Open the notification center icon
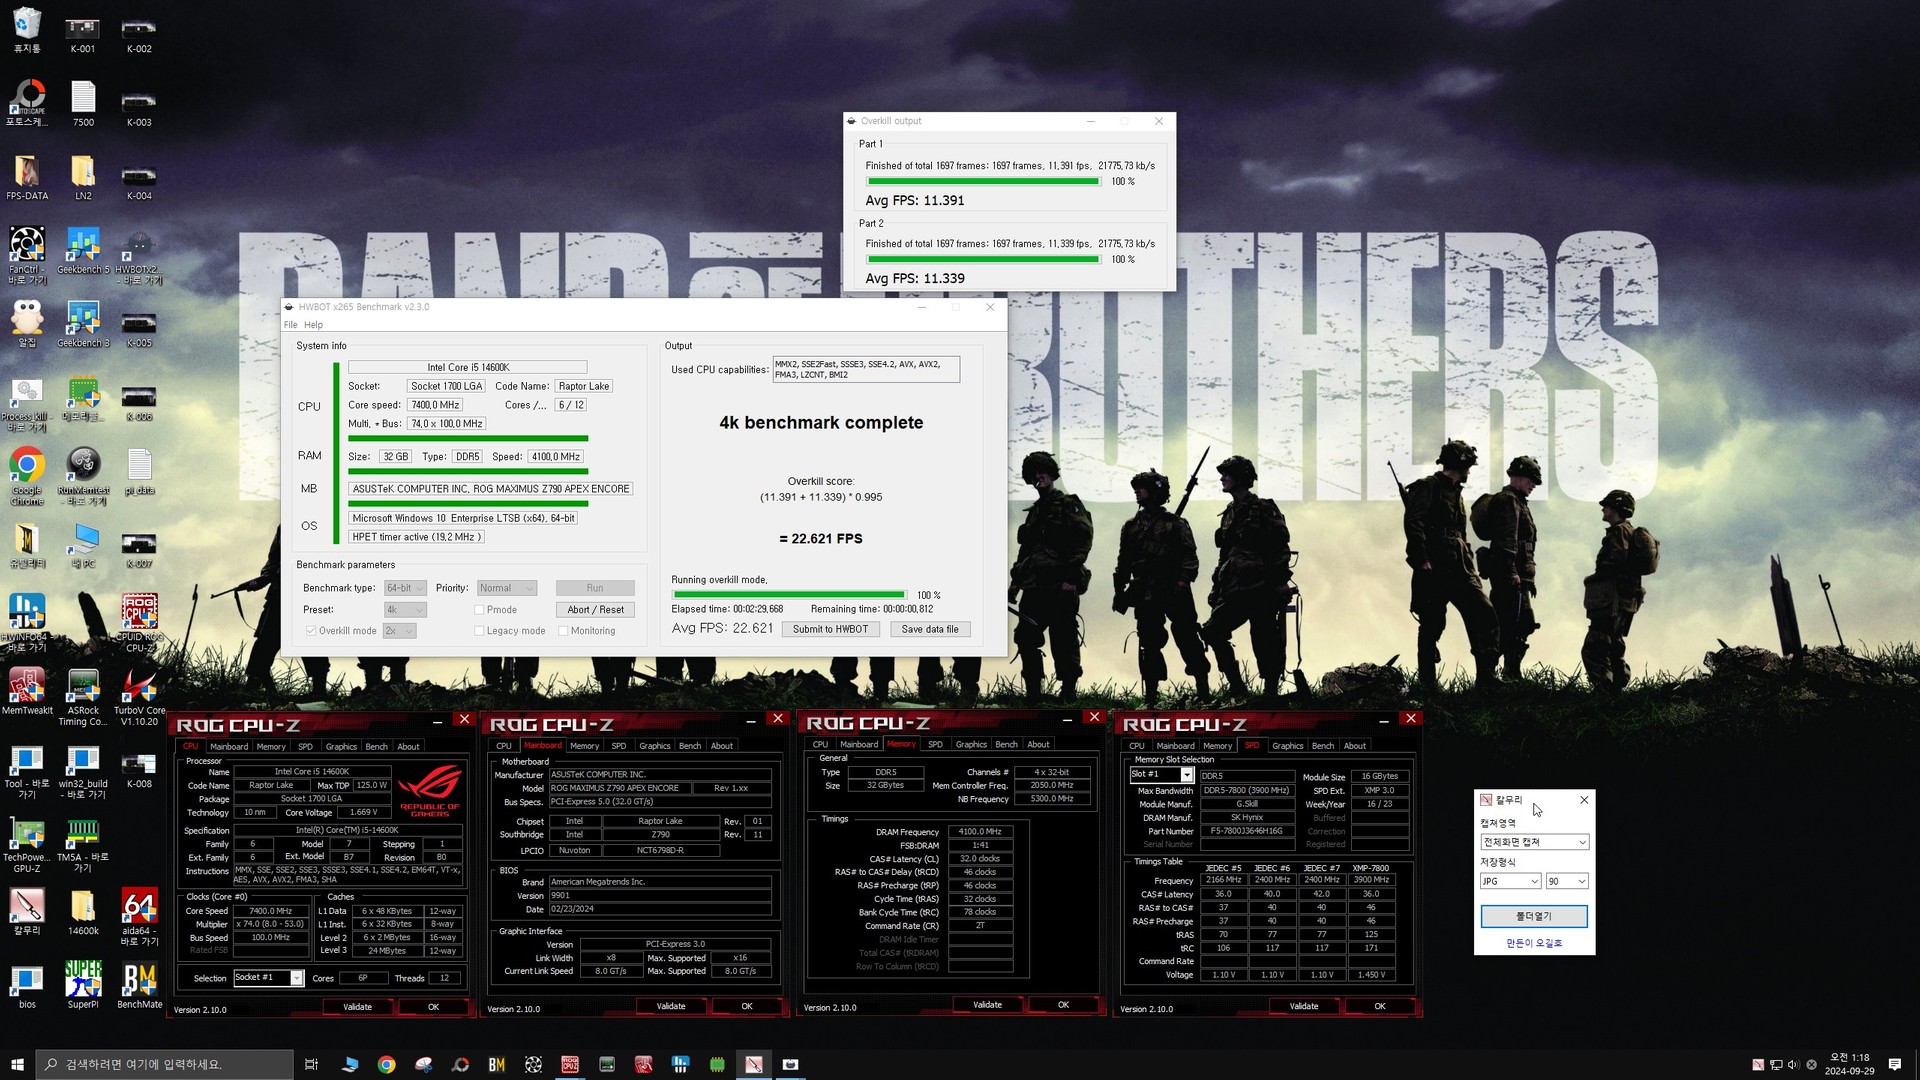This screenshot has width=1920, height=1080. click(1894, 1064)
